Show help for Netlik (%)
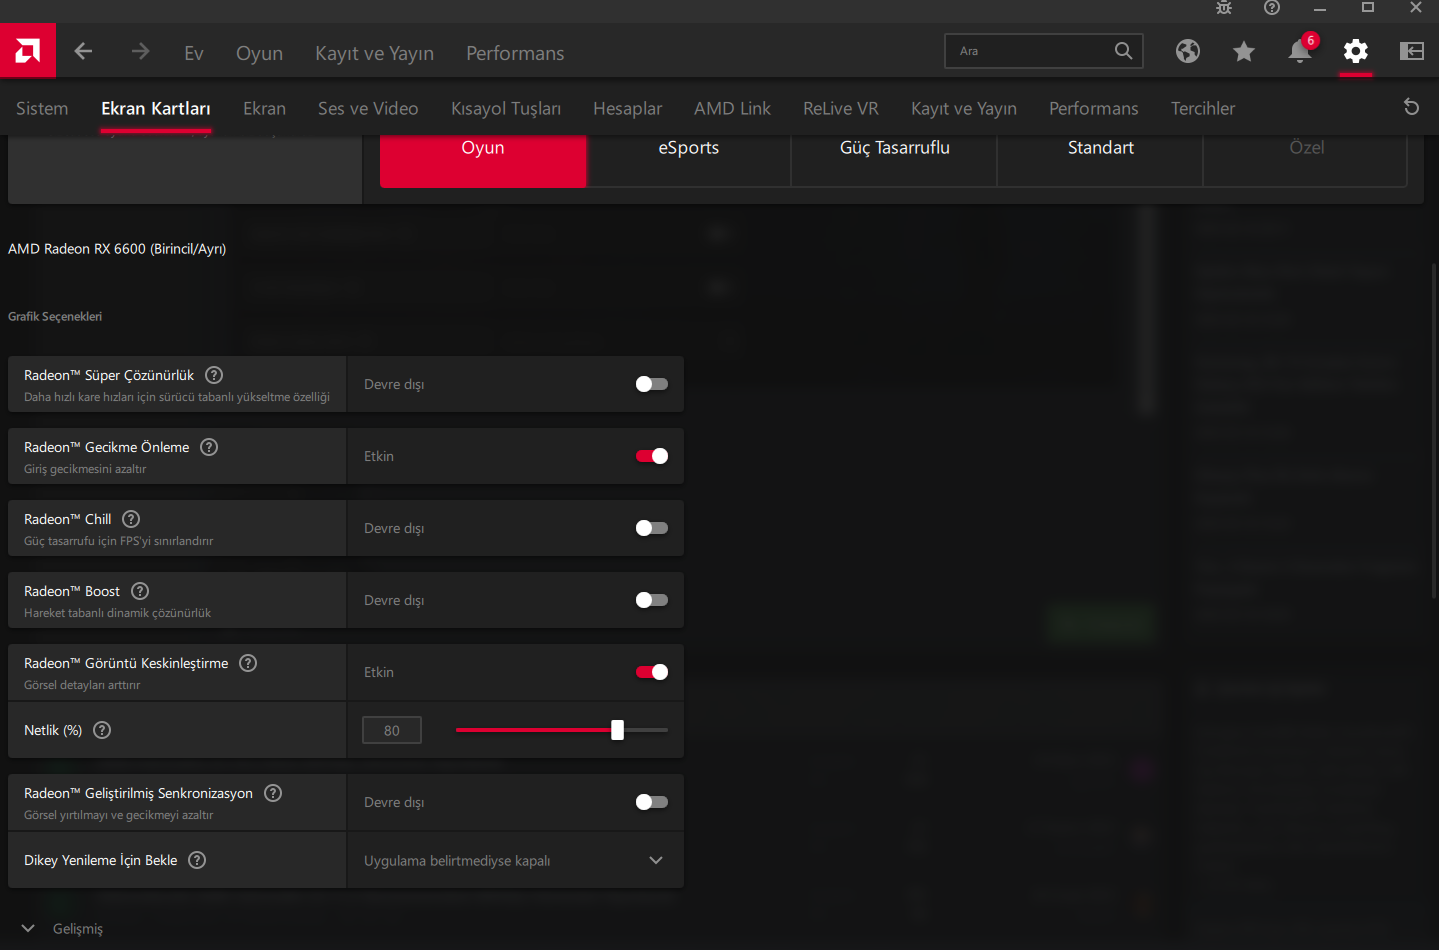This screenshot has width=1439, height=950. pyautogui.click(x=102, y=730)
